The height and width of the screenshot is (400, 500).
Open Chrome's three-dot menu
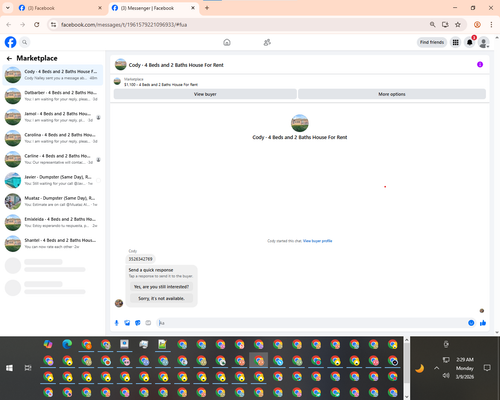(491, 24)
